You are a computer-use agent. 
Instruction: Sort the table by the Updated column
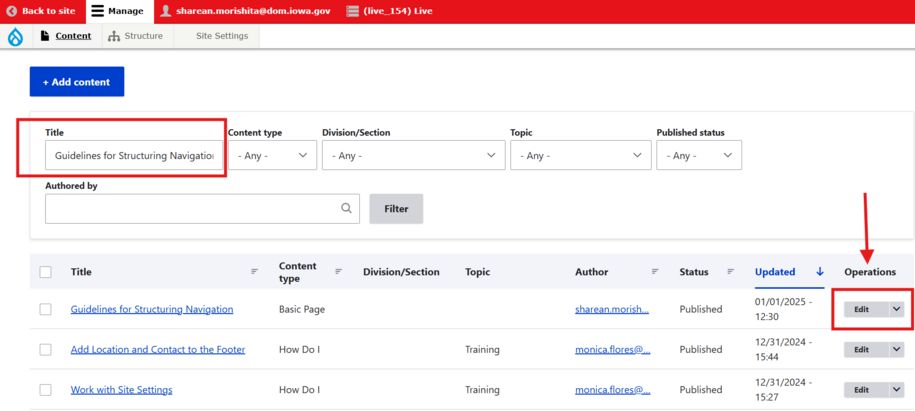[x=775, y=272]
